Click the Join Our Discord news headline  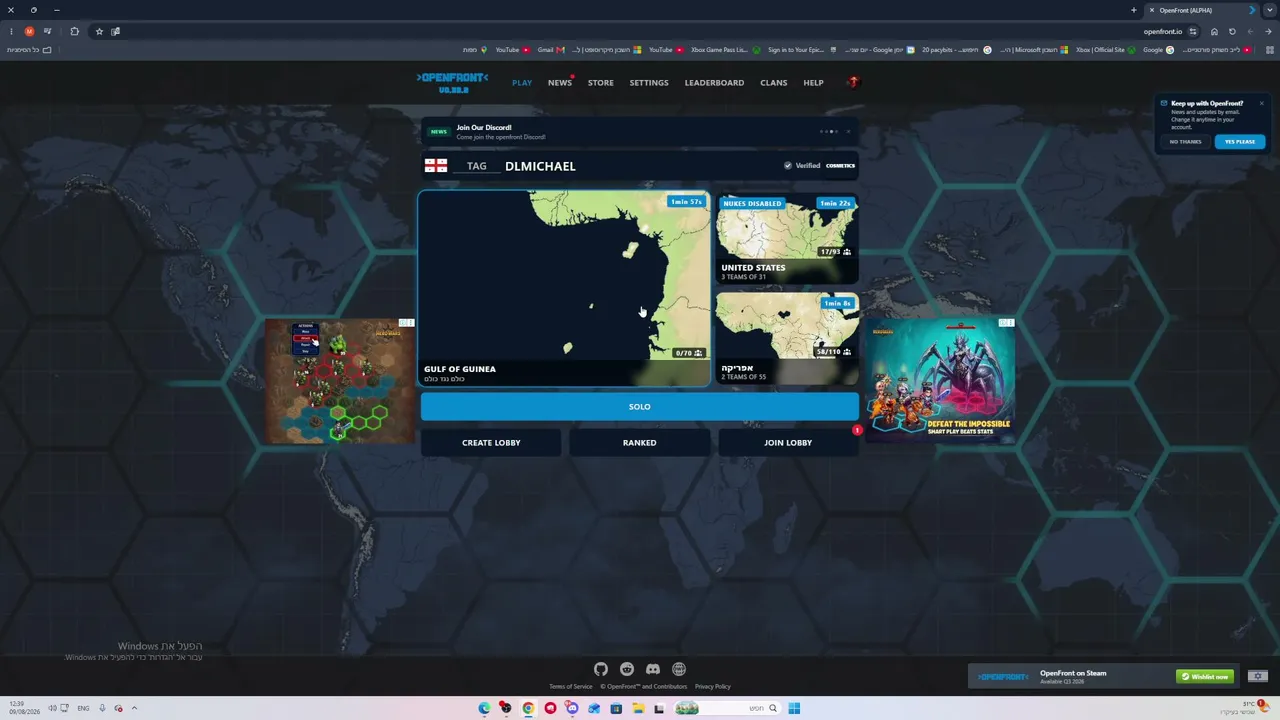pos(484,127)
